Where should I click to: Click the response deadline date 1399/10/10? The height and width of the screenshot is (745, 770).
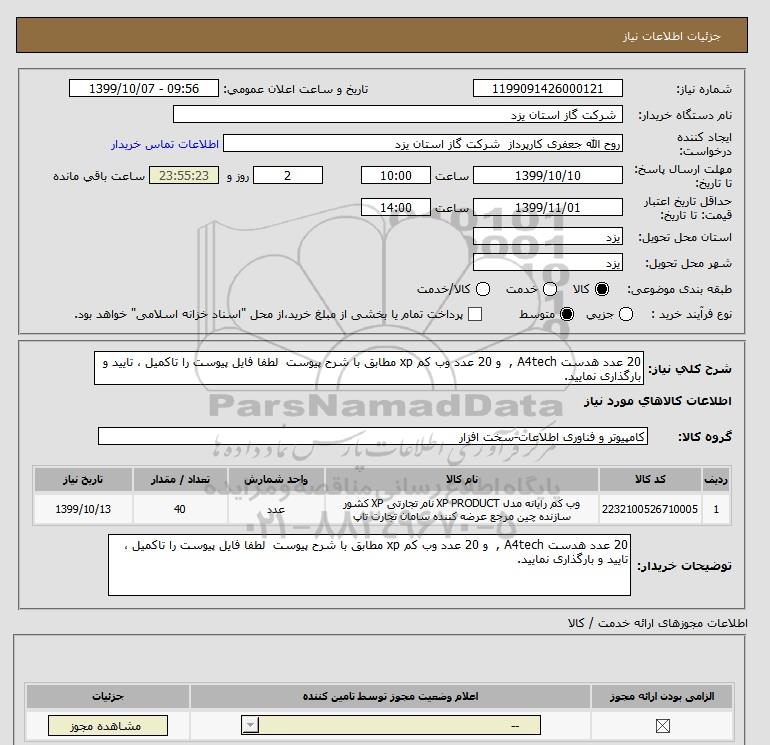point(548,175)
